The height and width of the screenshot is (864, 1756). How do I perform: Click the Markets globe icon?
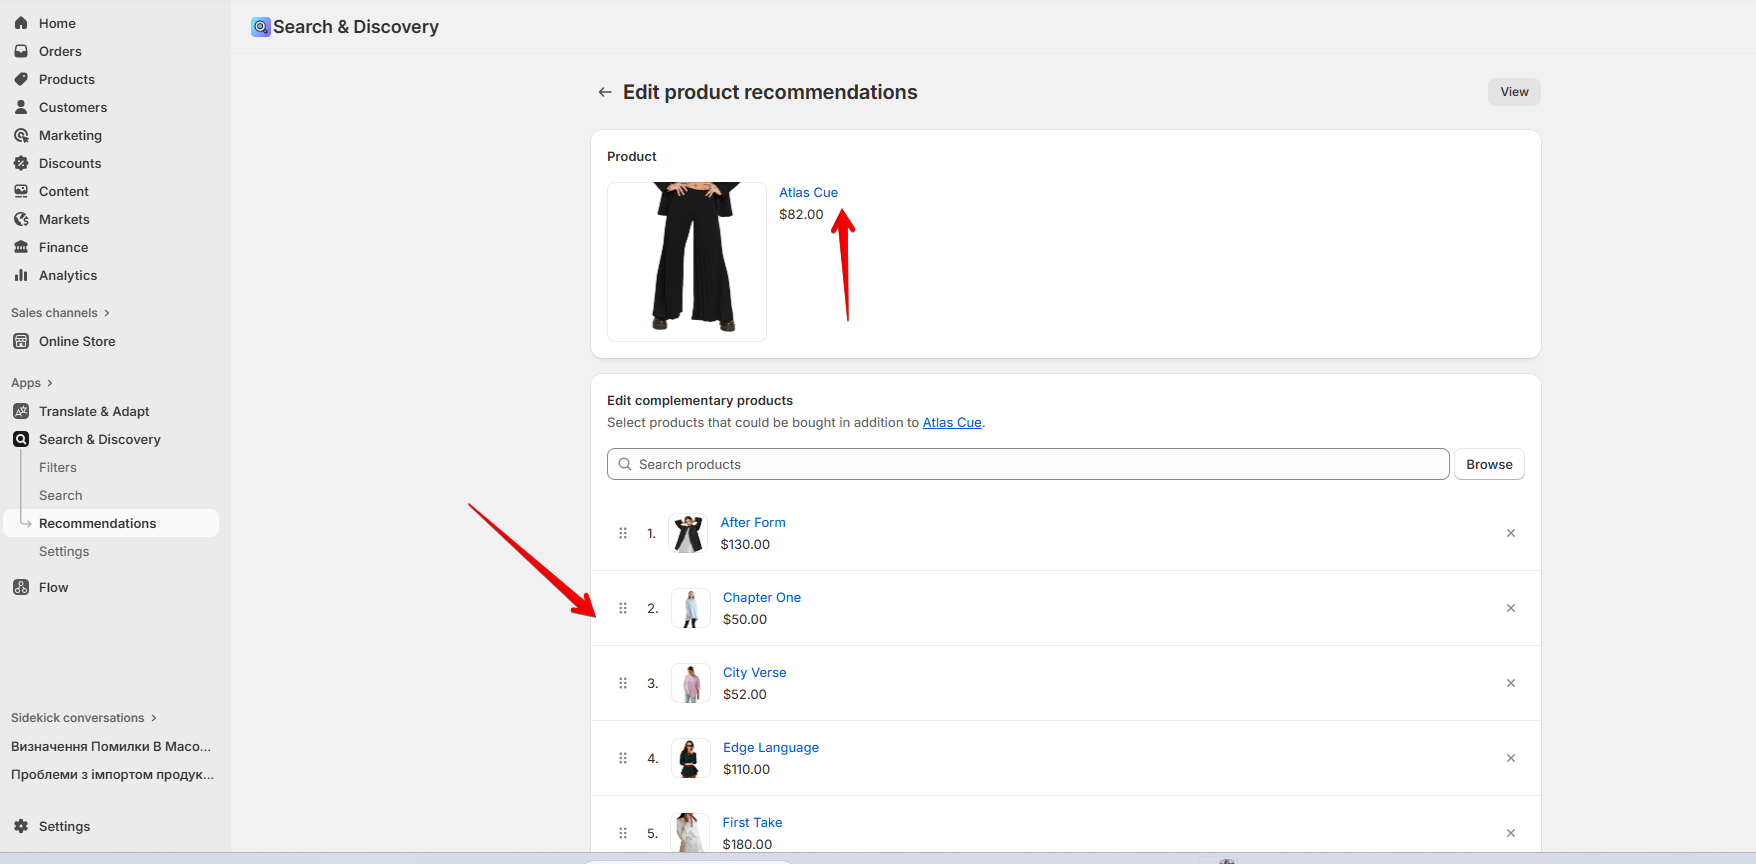pos(21,219)
